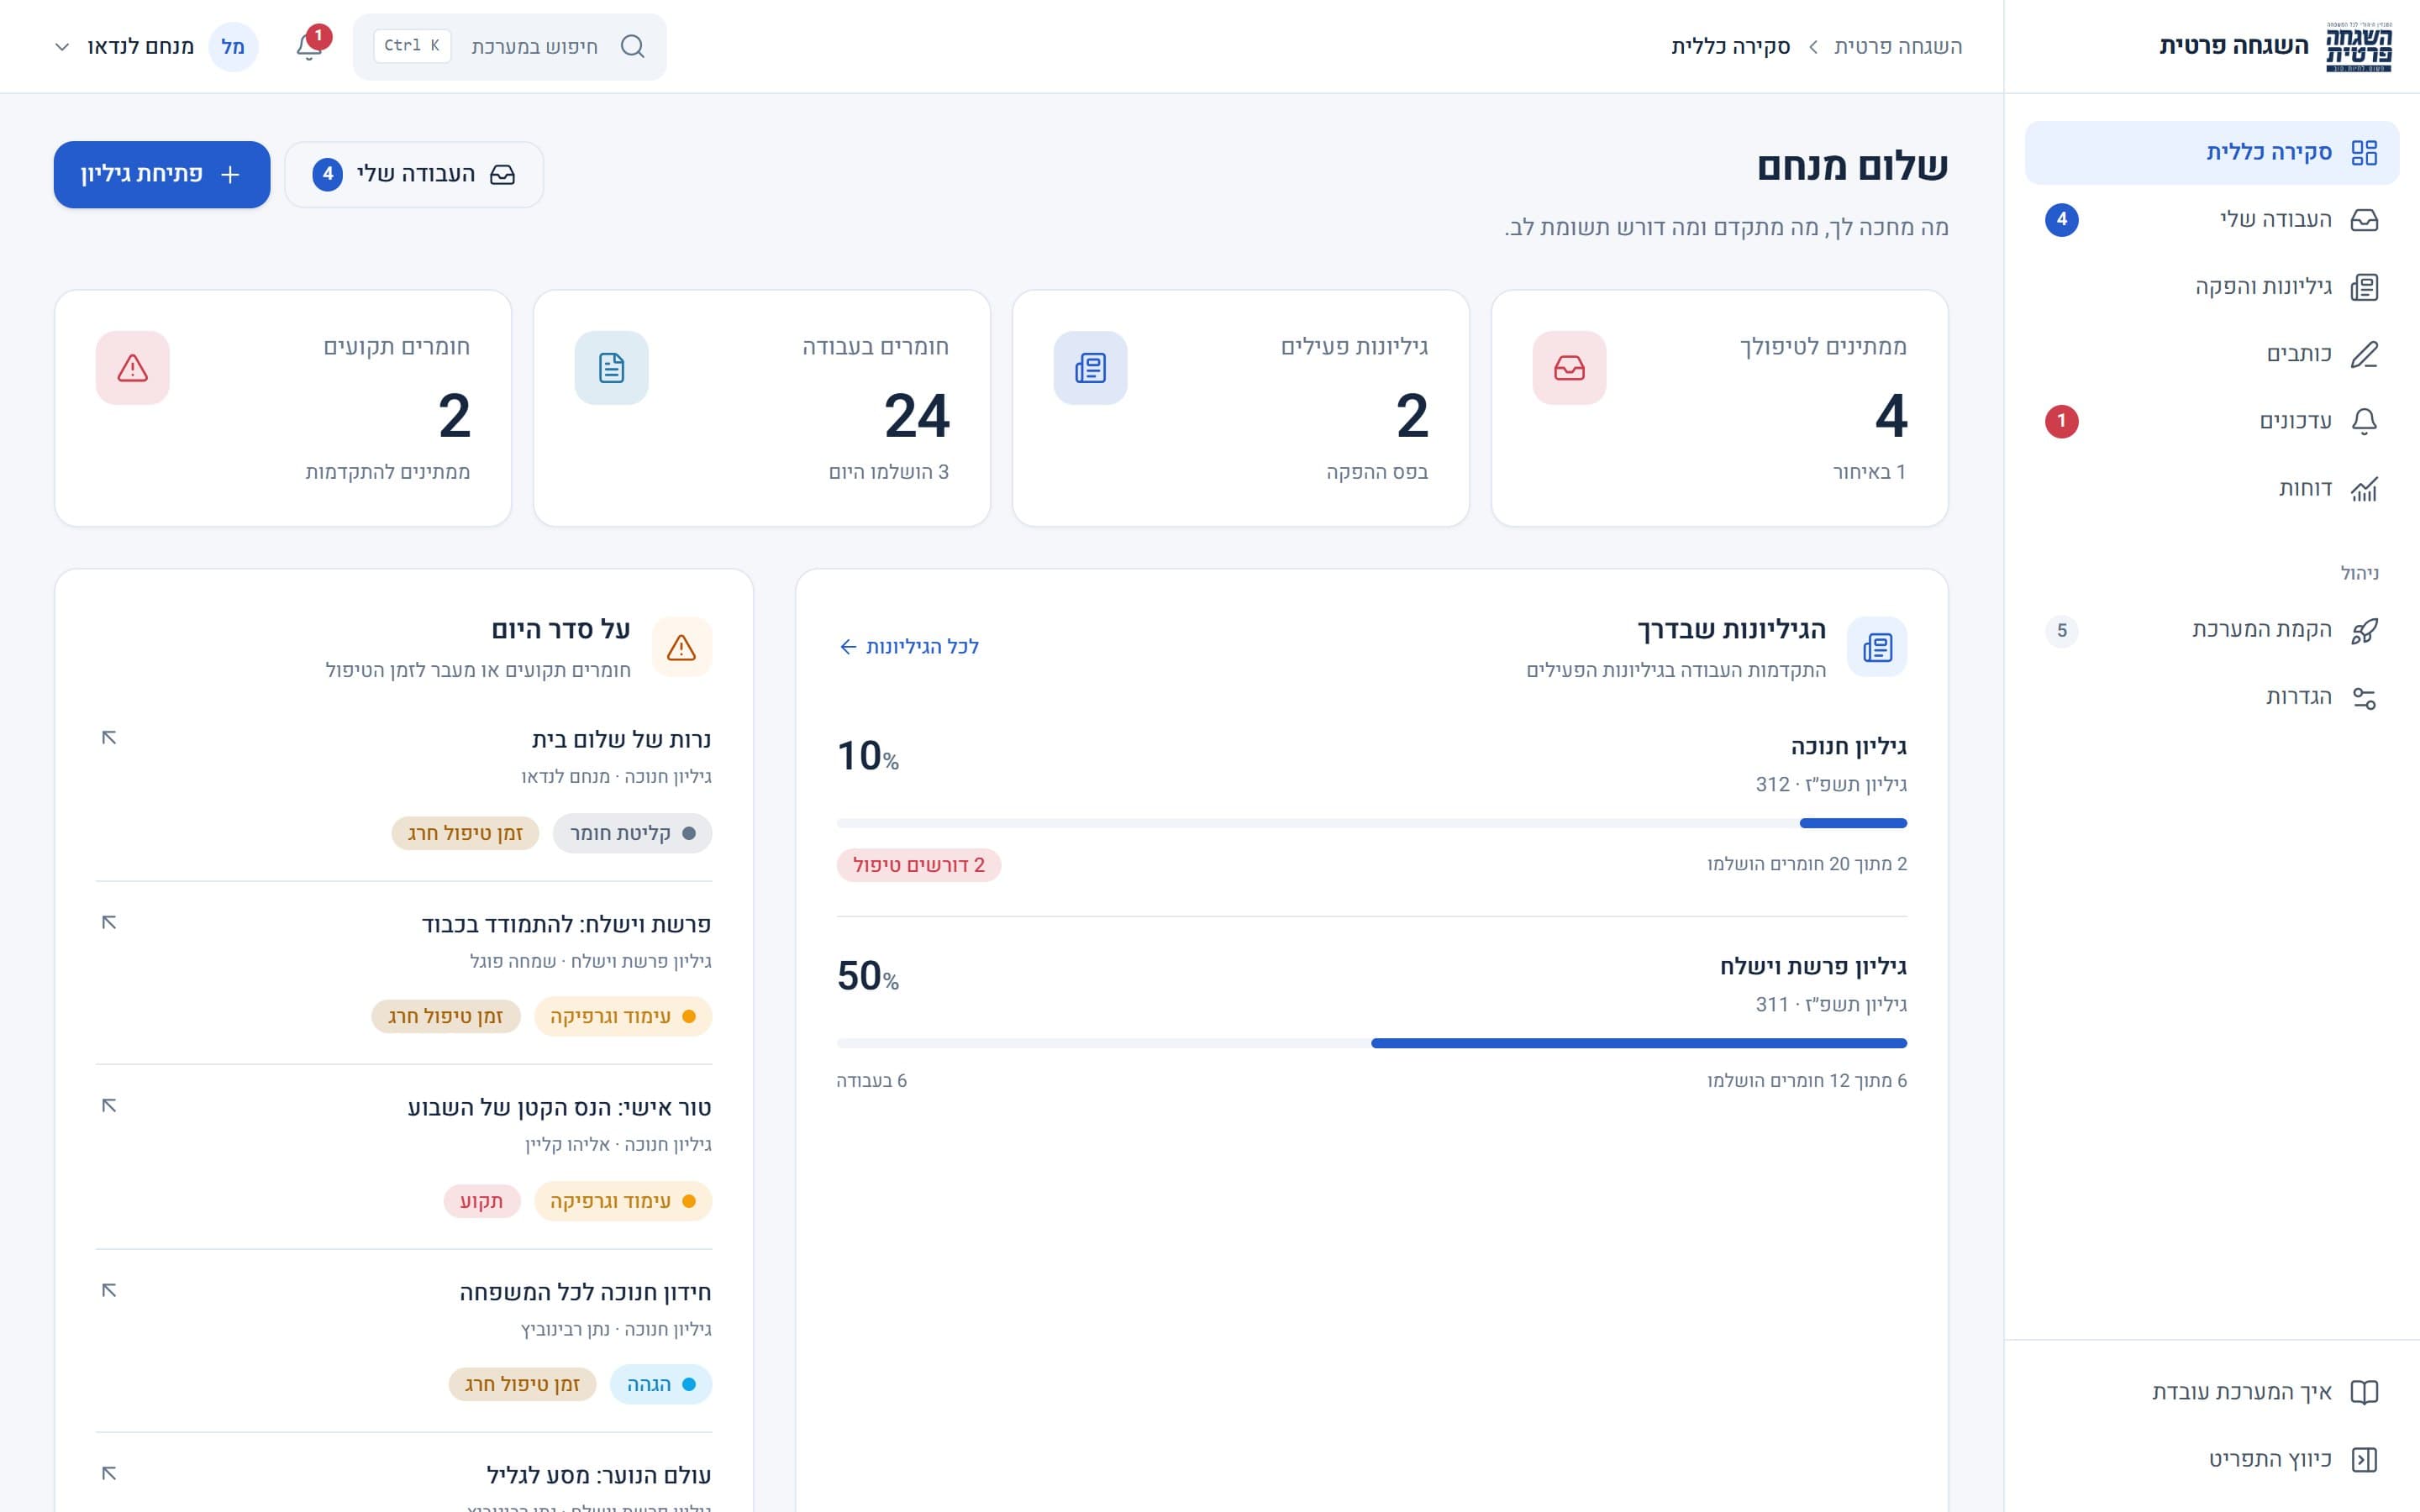Click the bell icon next to עדכונים
This screenshot has height=1512, width=2420.
2364,421
